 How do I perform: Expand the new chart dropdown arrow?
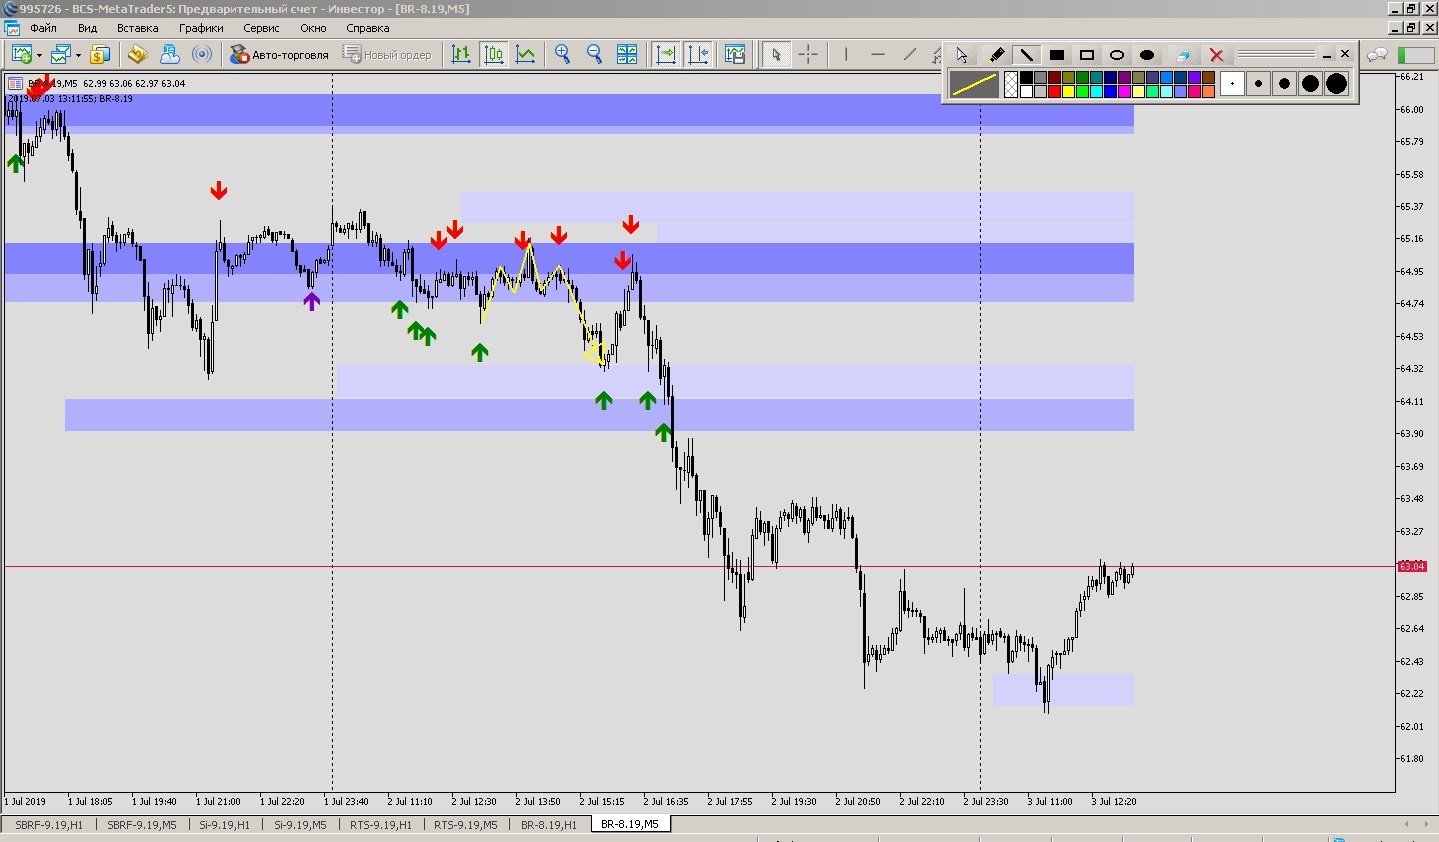coord(39,55)
